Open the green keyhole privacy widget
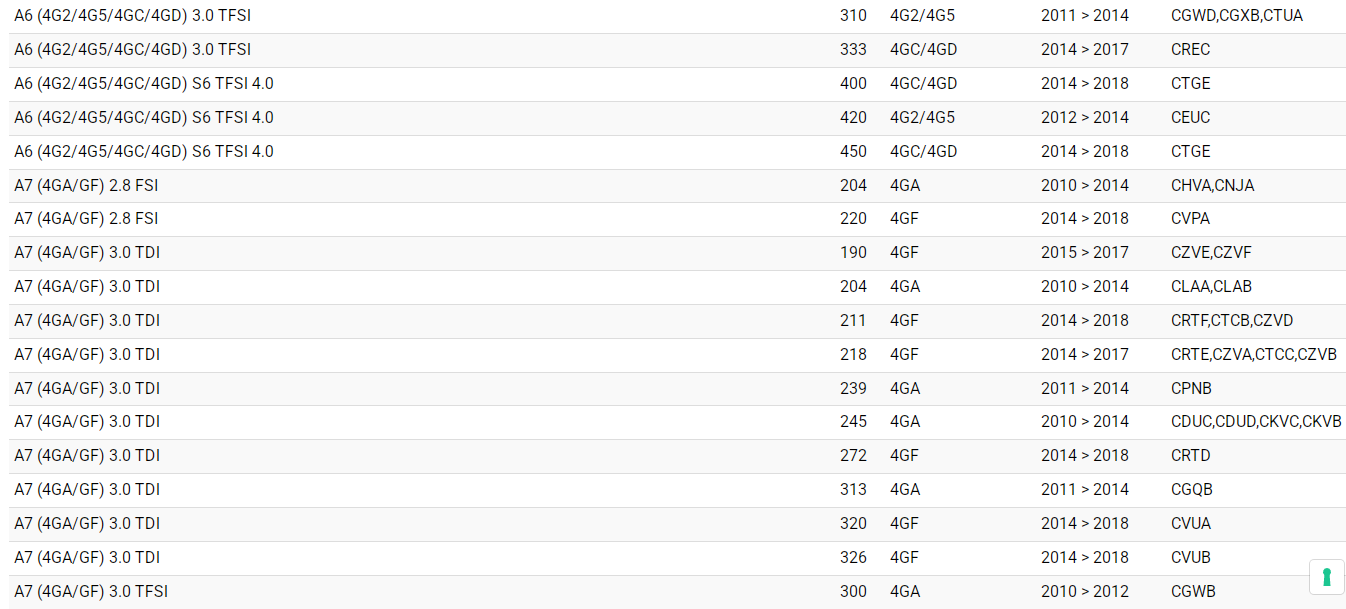 [1326, 577]
